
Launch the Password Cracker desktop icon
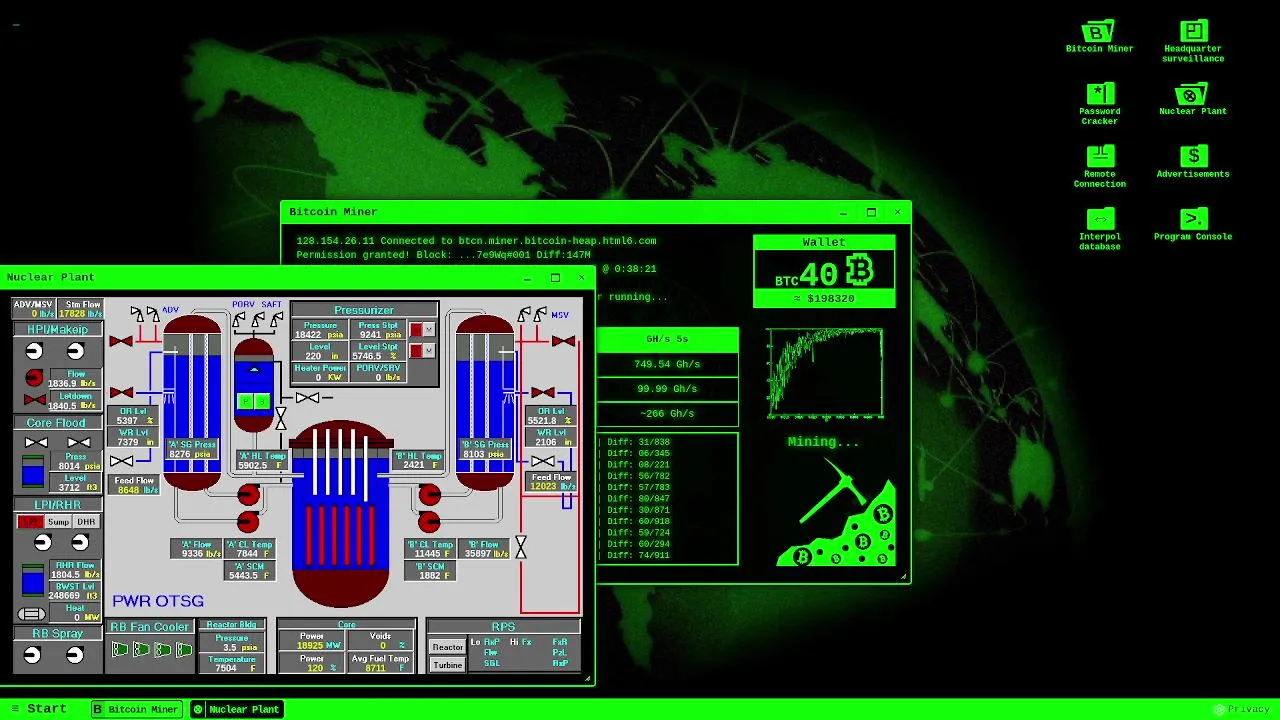pos(1099,103)
